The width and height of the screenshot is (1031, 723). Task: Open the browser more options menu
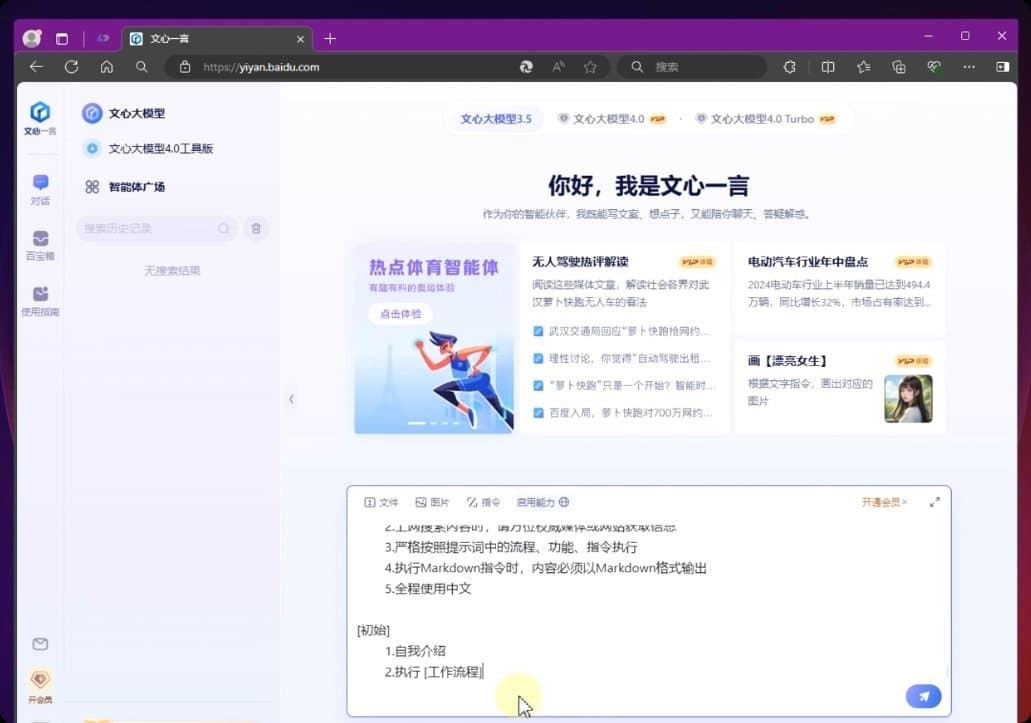pos(968,66)
